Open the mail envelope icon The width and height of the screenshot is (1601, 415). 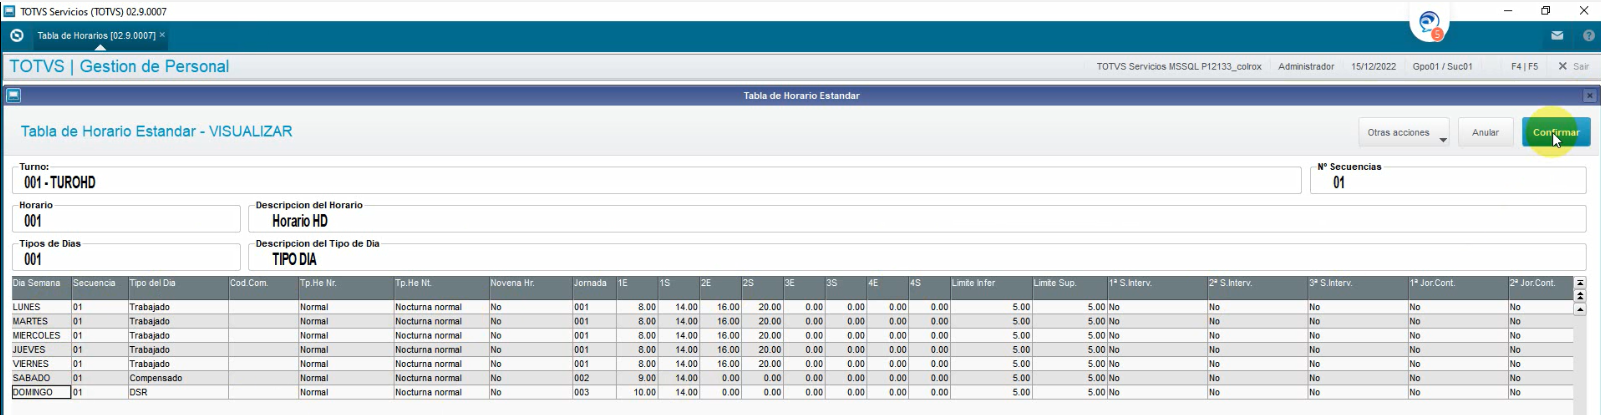(x=1557, y=35)
